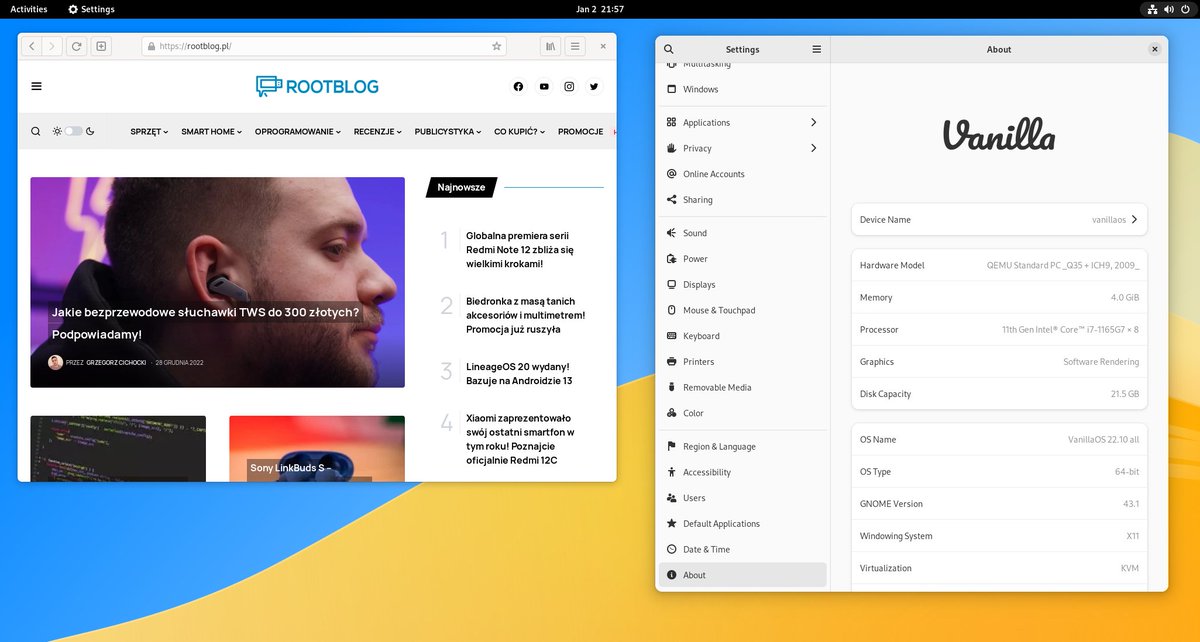Viewport: 1200px width, 642px height.
Task: Open Rootblog's Facebook page via header icon
Action: 518,87
